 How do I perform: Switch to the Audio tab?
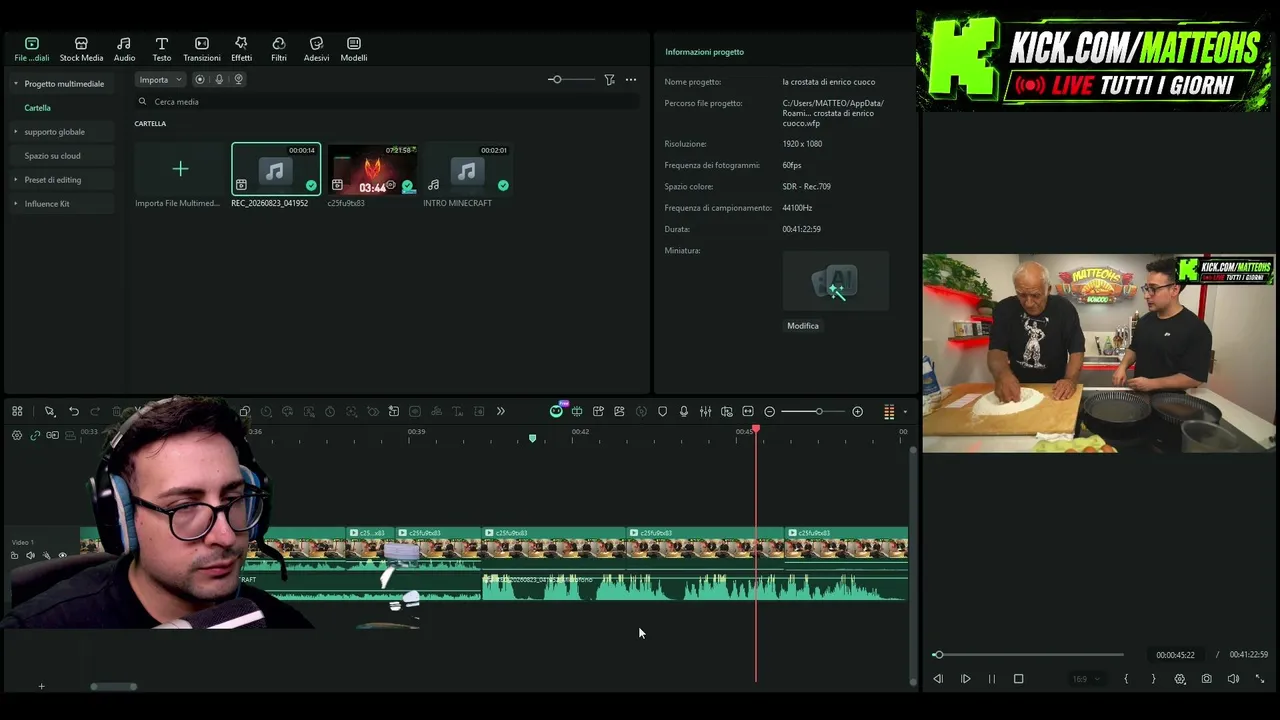tap(124, 49)
